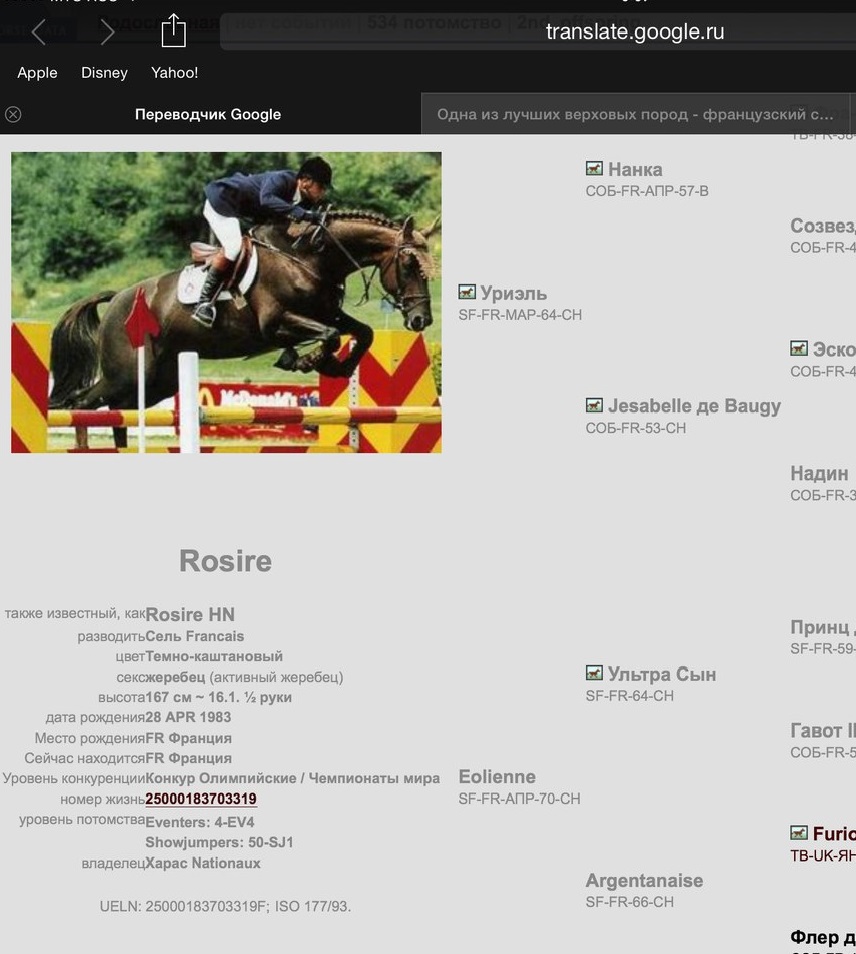Close the Переводчик Google tab
Viewport: 856px width, 954px height.
tap(13, 114)
